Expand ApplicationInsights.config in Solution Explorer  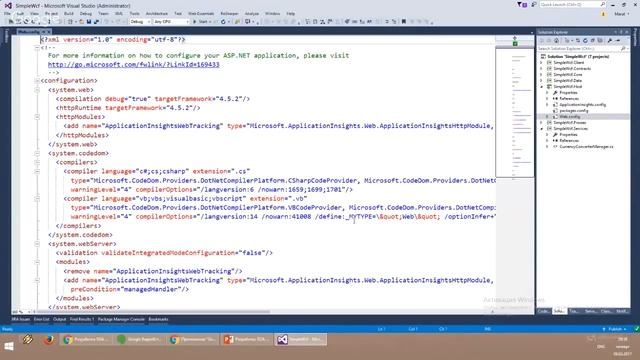[547, 105]
